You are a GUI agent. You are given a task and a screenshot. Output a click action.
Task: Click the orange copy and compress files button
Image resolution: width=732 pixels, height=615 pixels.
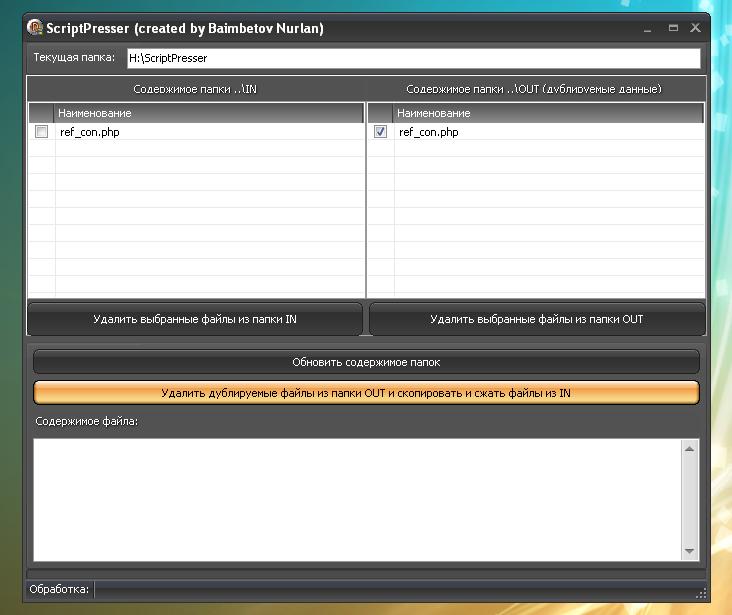(366, 393)
